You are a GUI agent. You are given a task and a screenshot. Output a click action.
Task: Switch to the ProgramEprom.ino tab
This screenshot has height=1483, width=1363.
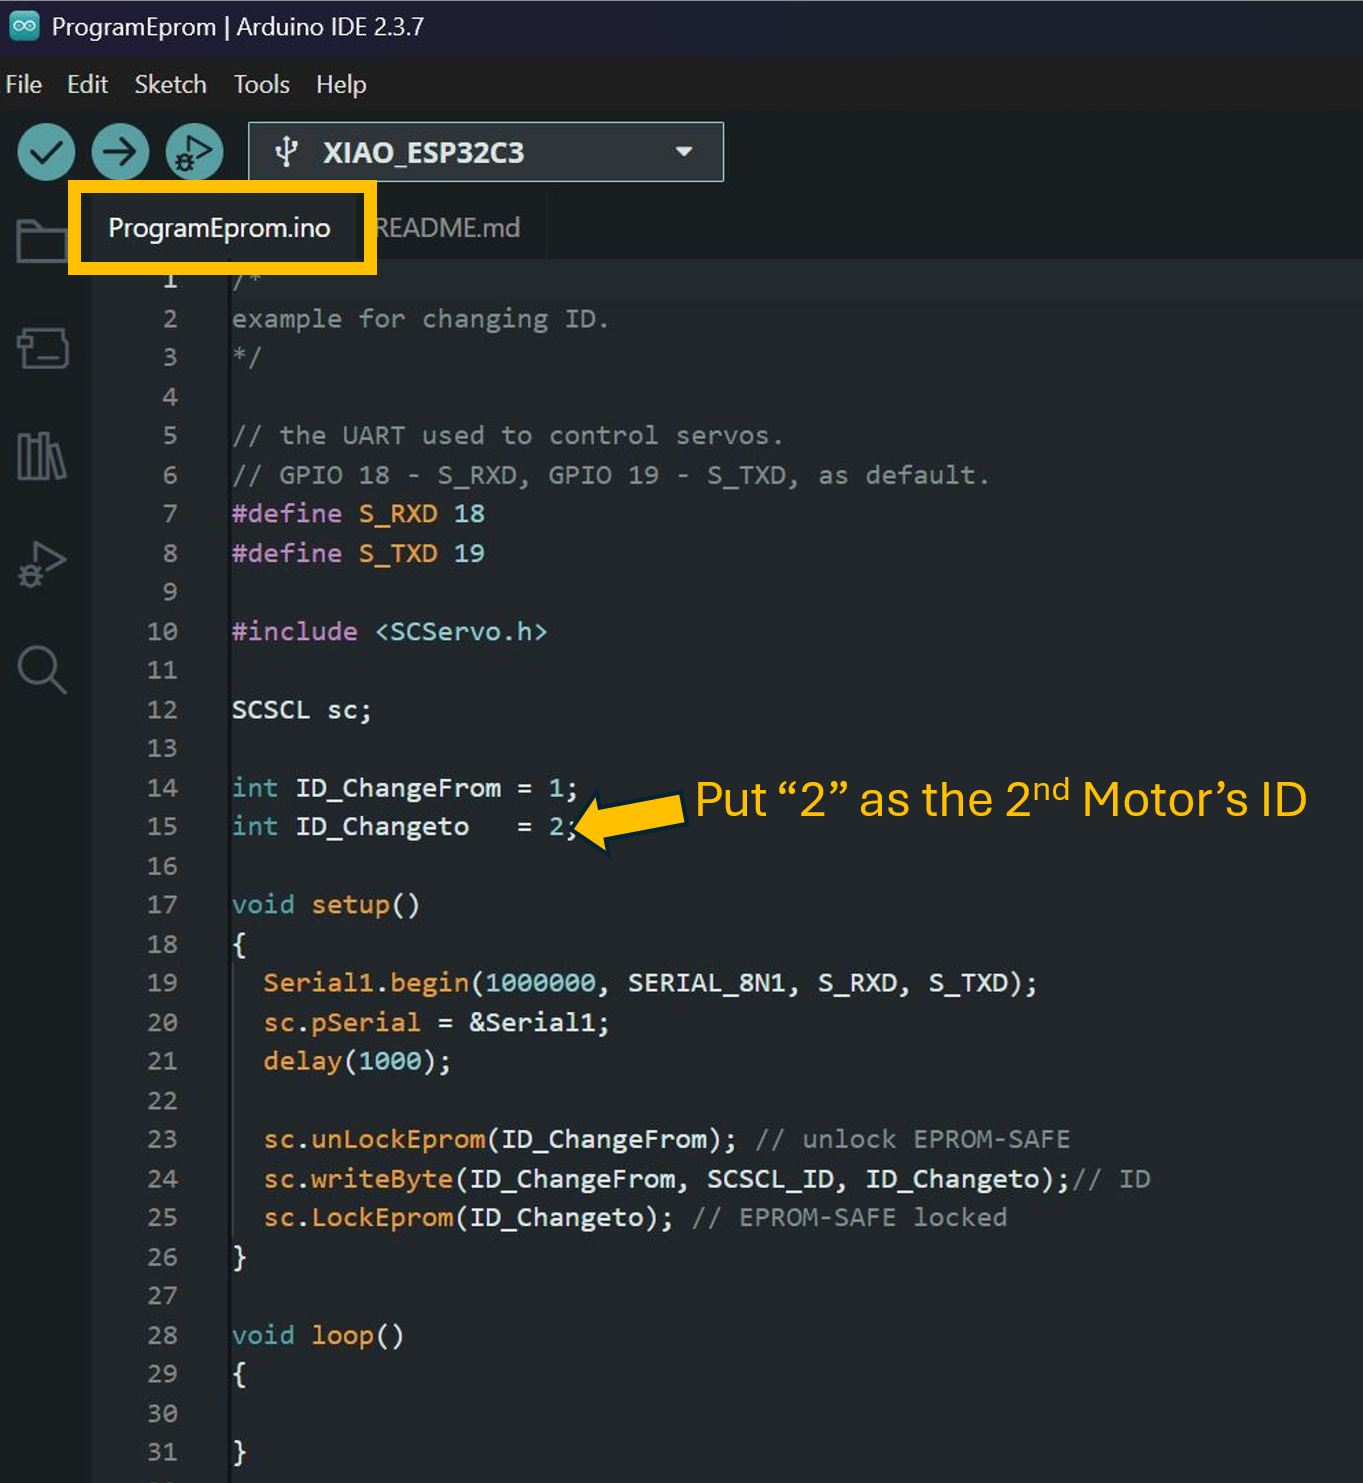(x=220, y=228)
